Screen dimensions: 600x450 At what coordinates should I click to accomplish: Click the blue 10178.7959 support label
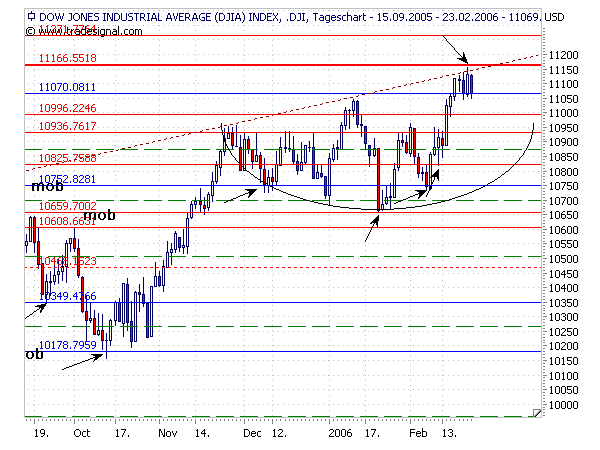click(x=68, y=345)
